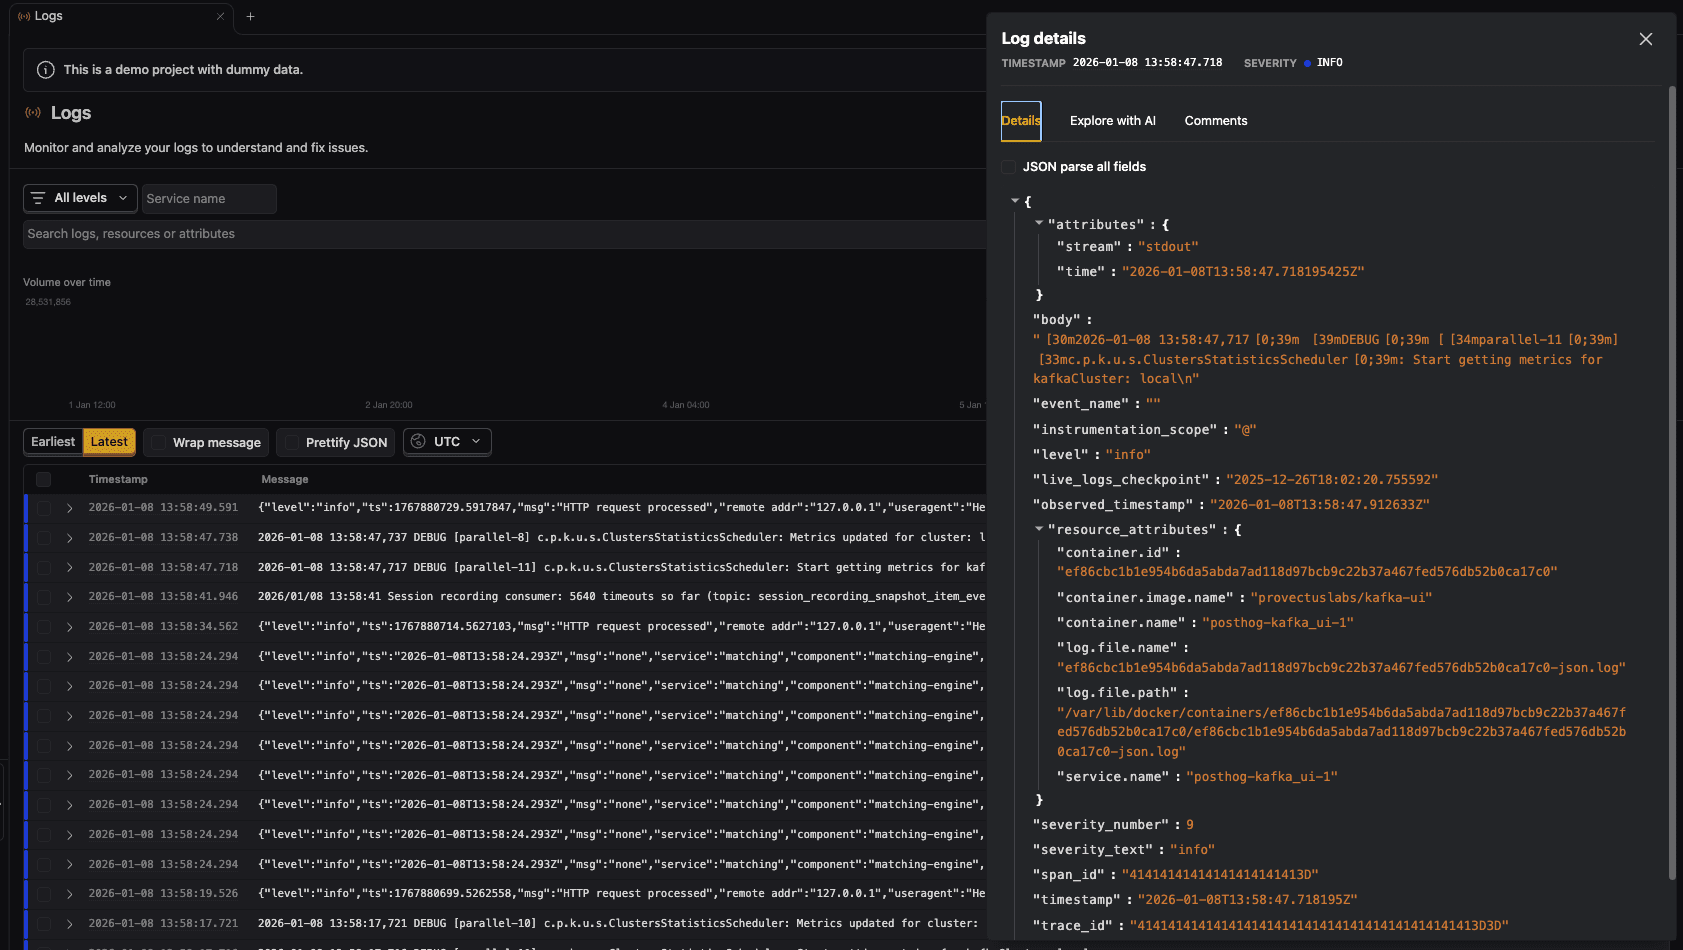
Task: Toggle the Wrap message checkbox
Action: [x=159, y=443]
